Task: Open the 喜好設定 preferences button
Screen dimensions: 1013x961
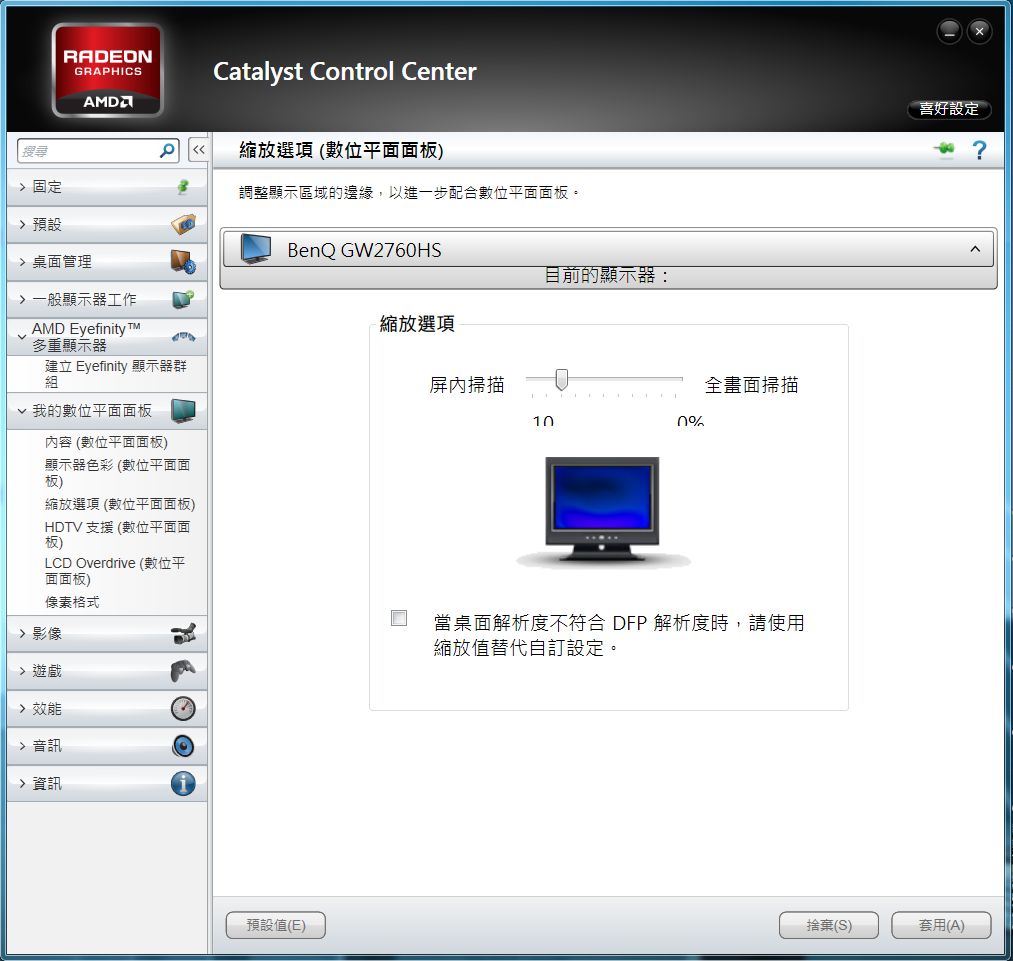Action: (x=948, y=109)
